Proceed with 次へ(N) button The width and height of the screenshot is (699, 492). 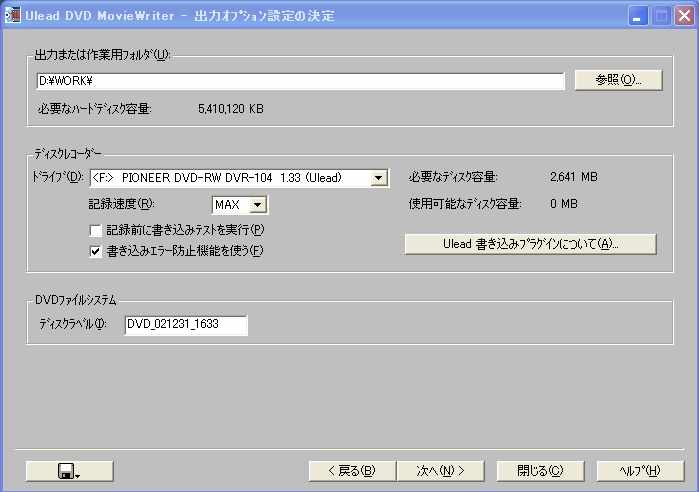pos(440,471)
